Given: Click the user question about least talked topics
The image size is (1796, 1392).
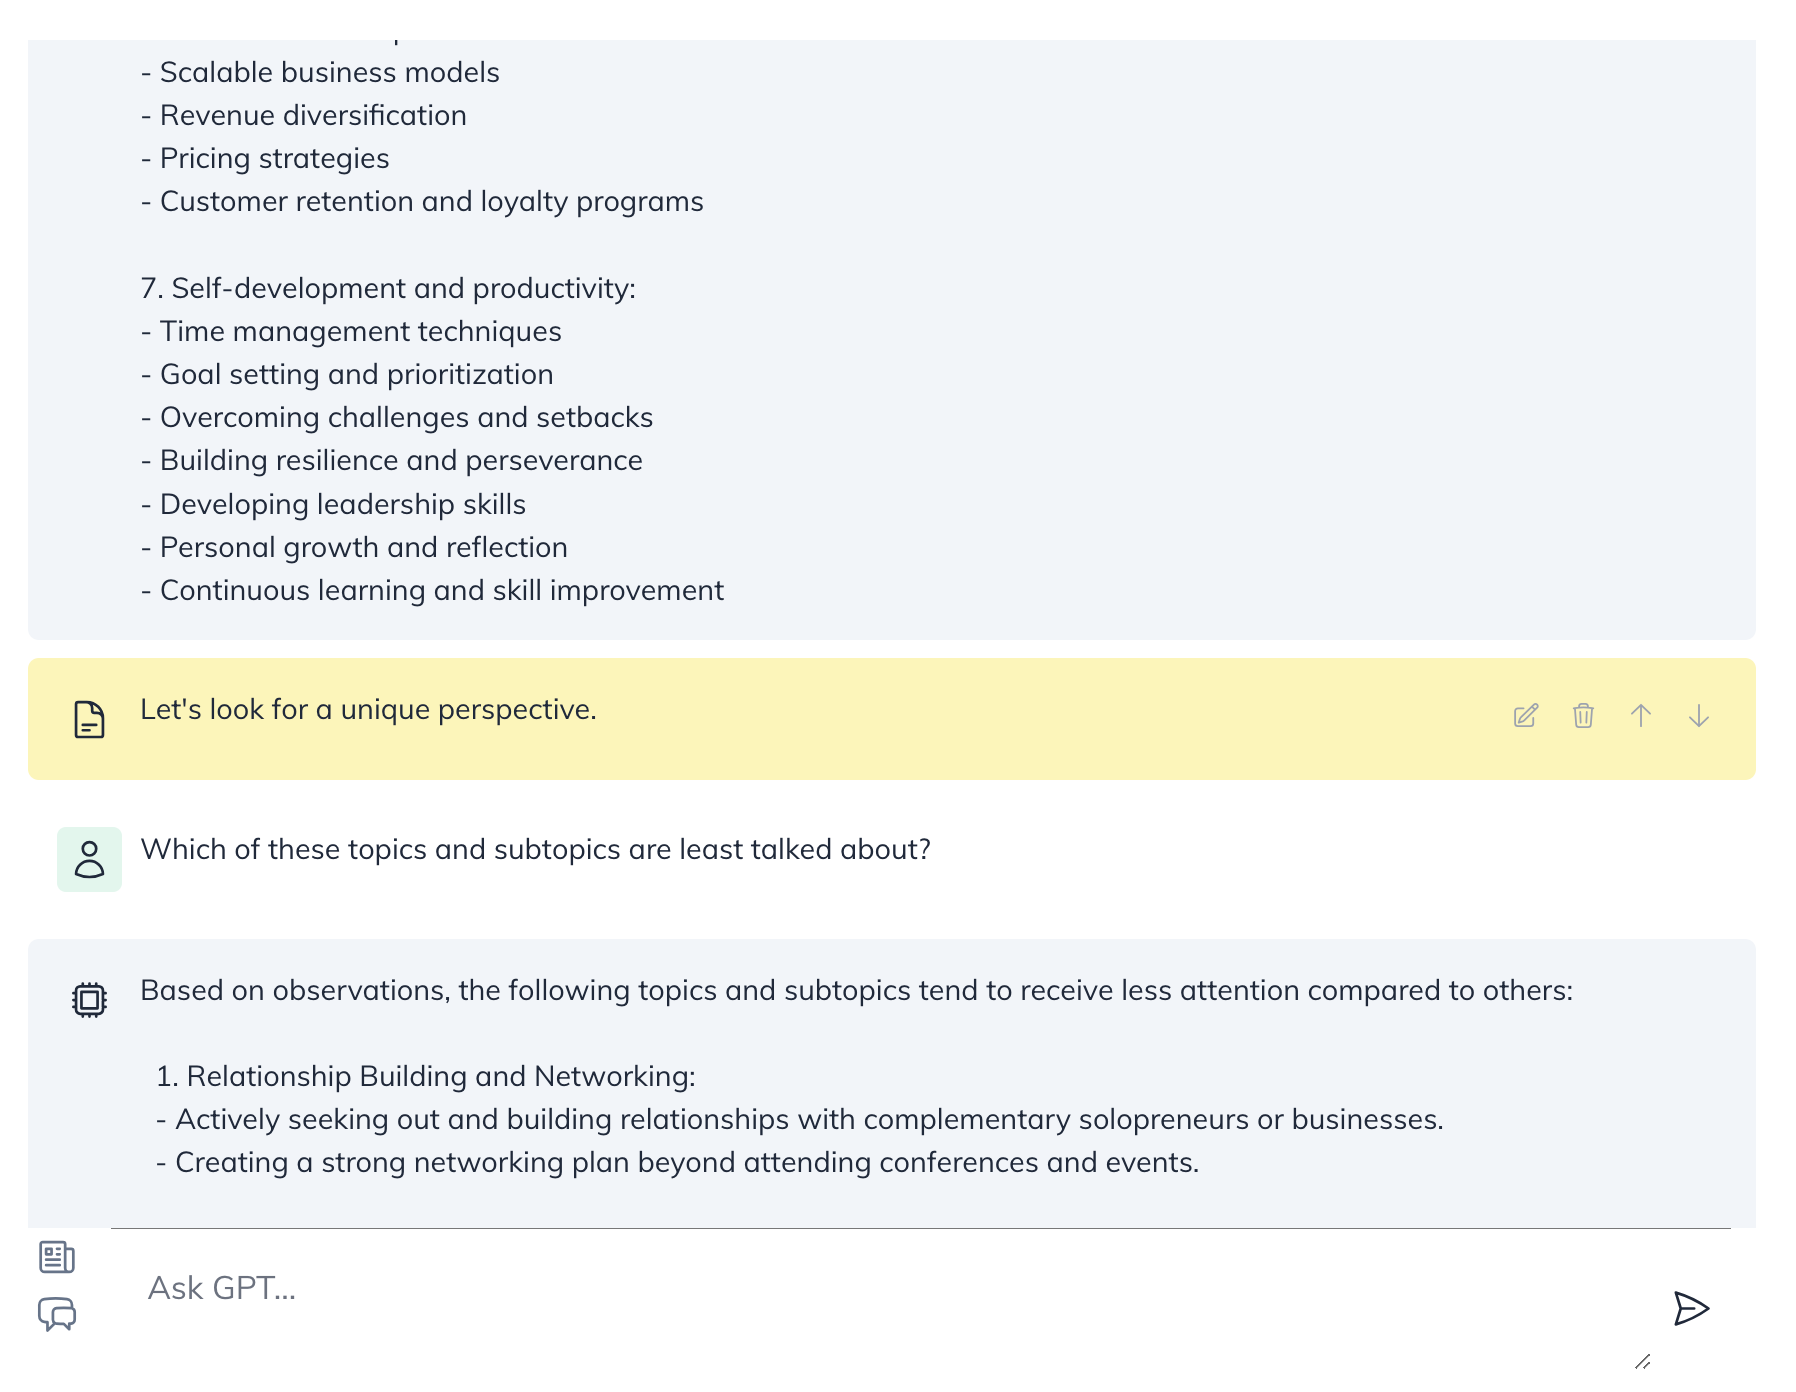Looking at the screenshot, I should [536, 850].
